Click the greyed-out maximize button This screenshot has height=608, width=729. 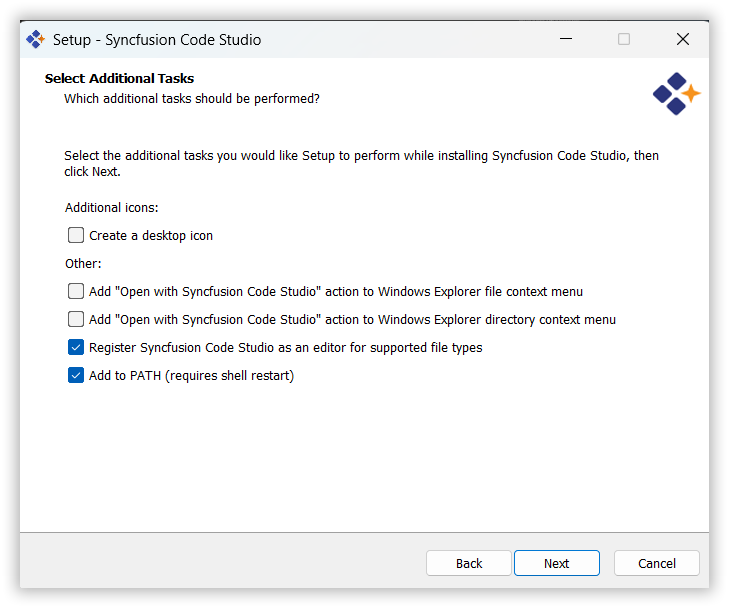click(624, 40)
